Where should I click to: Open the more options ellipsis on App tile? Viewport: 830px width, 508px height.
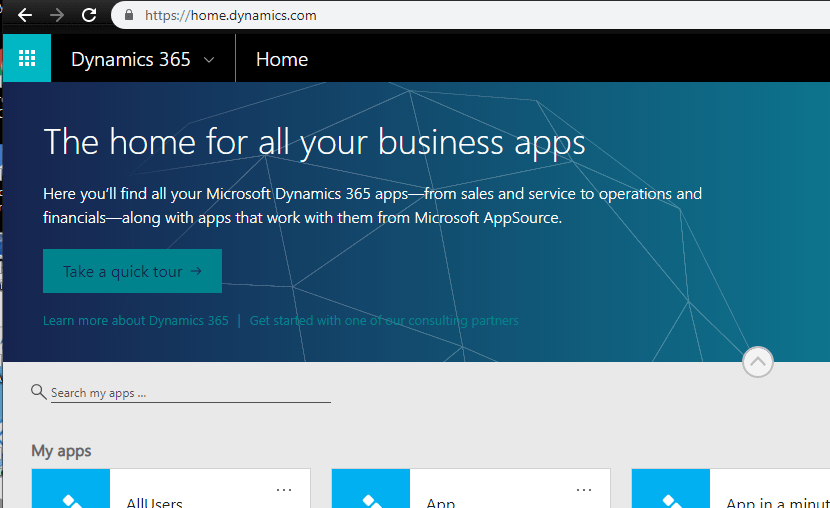[584, 490]
